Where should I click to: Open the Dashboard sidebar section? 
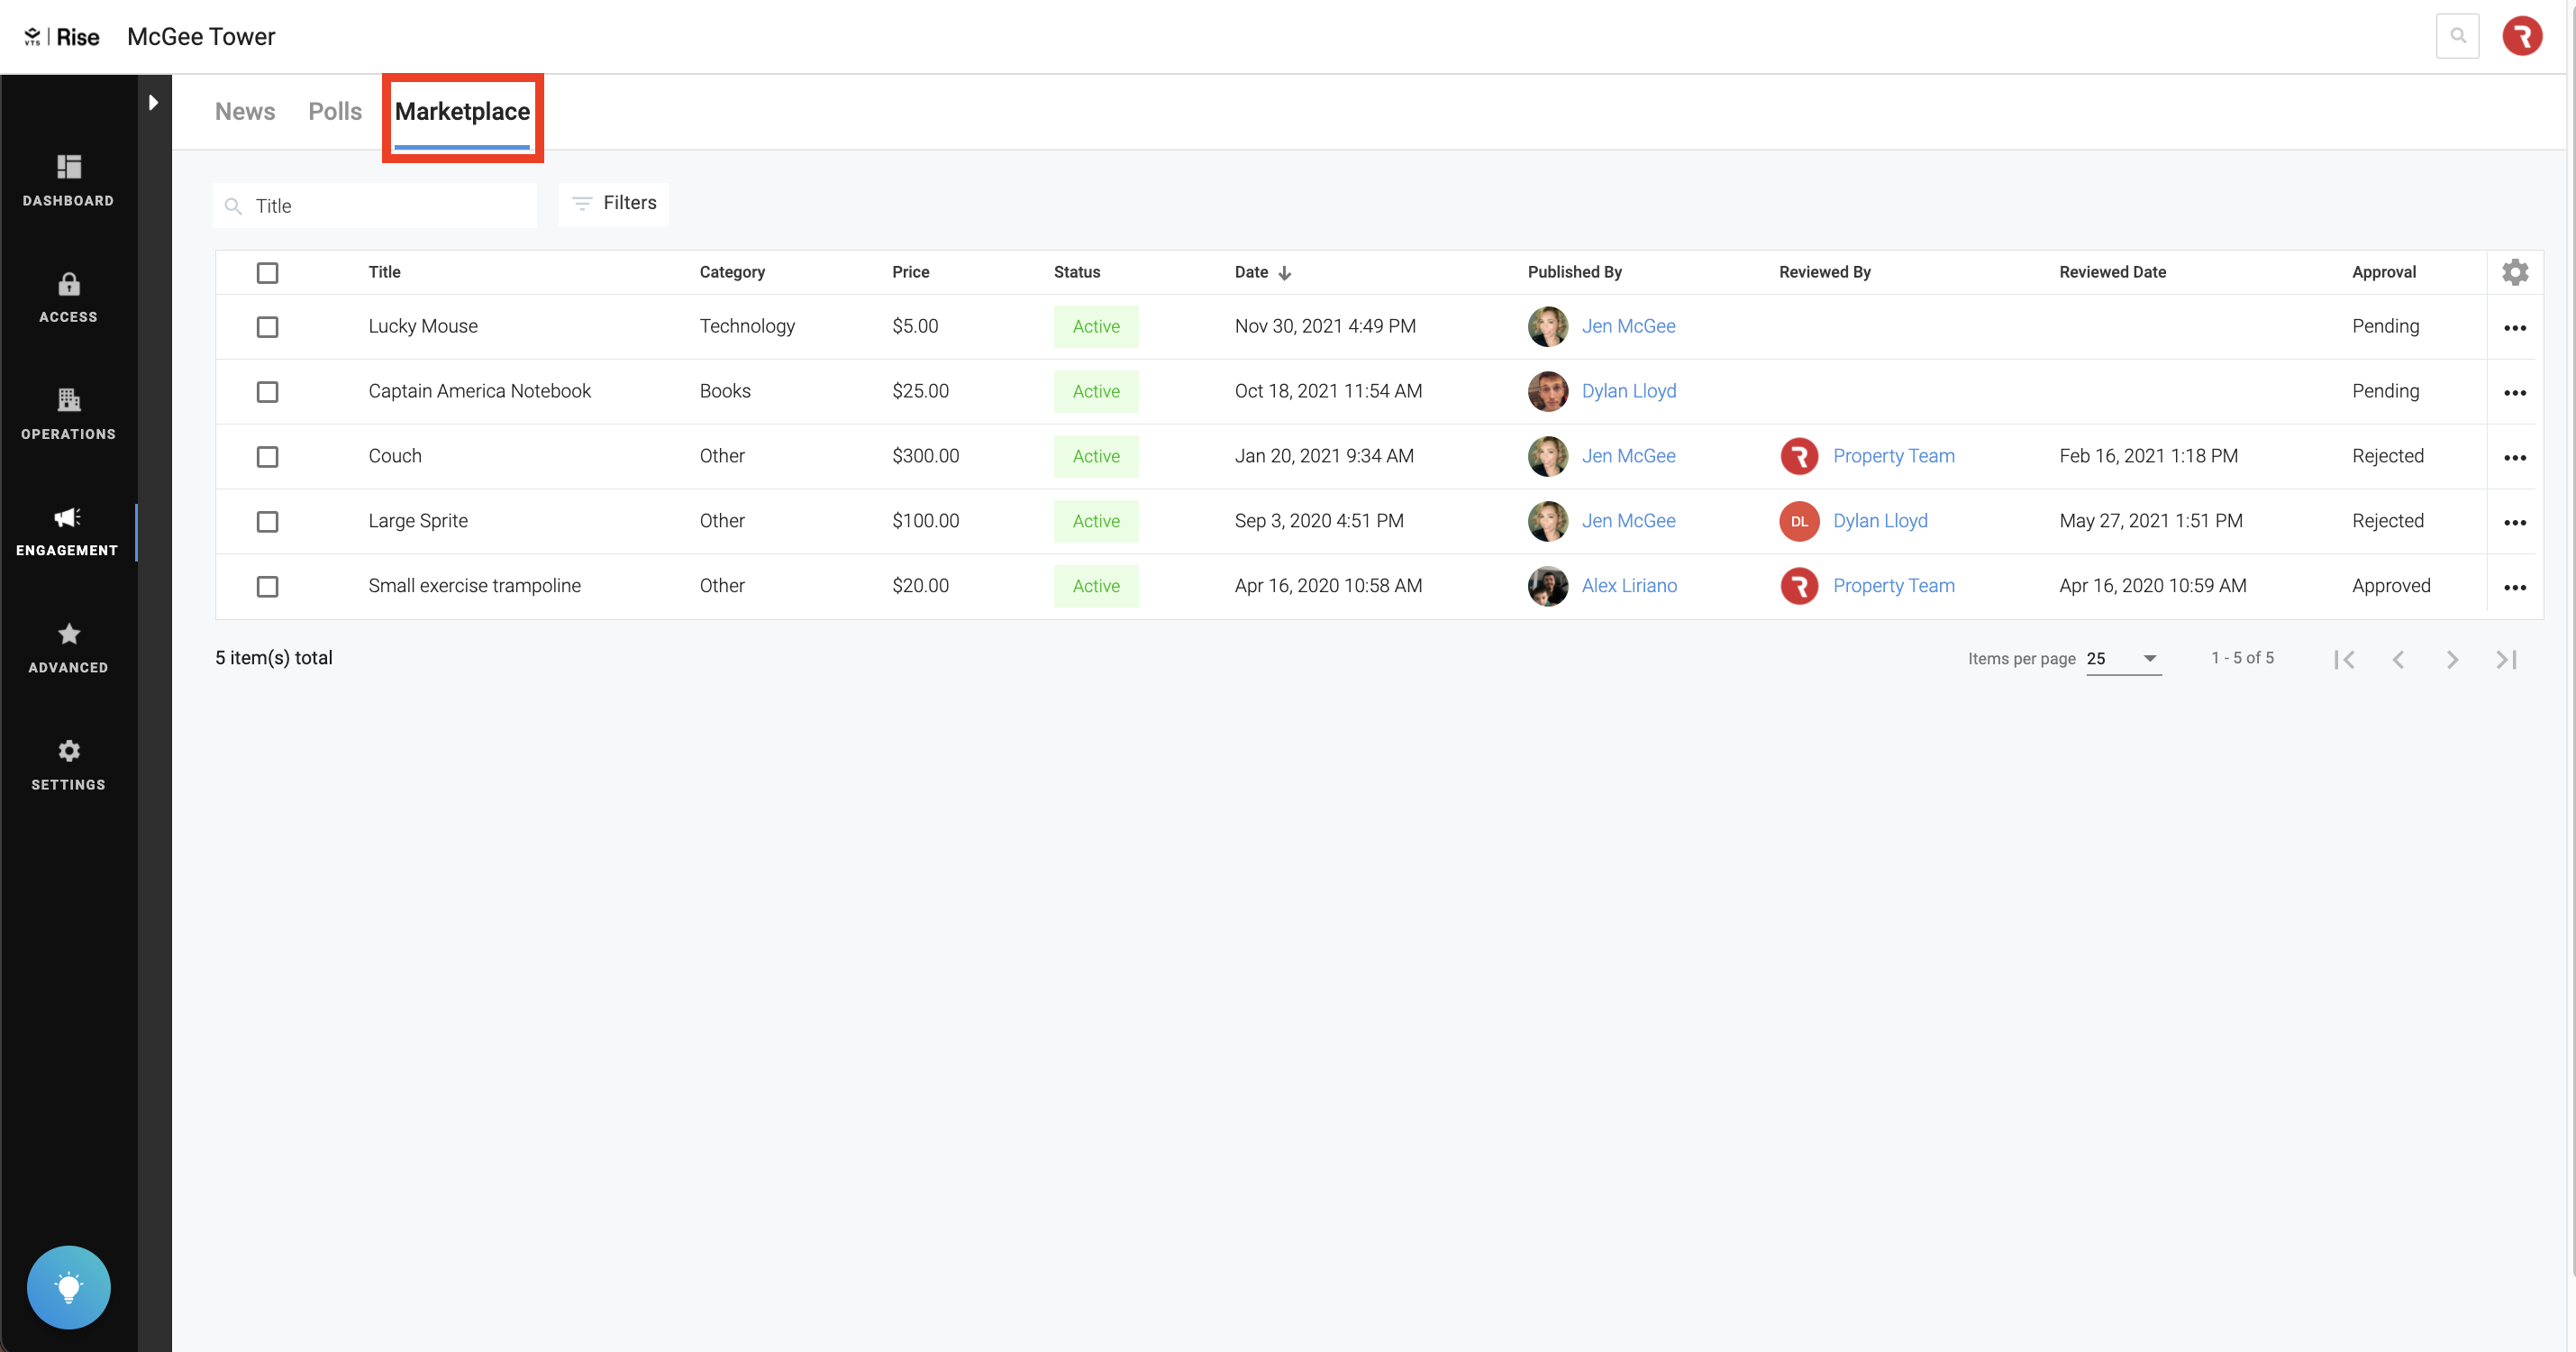pyautogui.click(x=68, y=180)
